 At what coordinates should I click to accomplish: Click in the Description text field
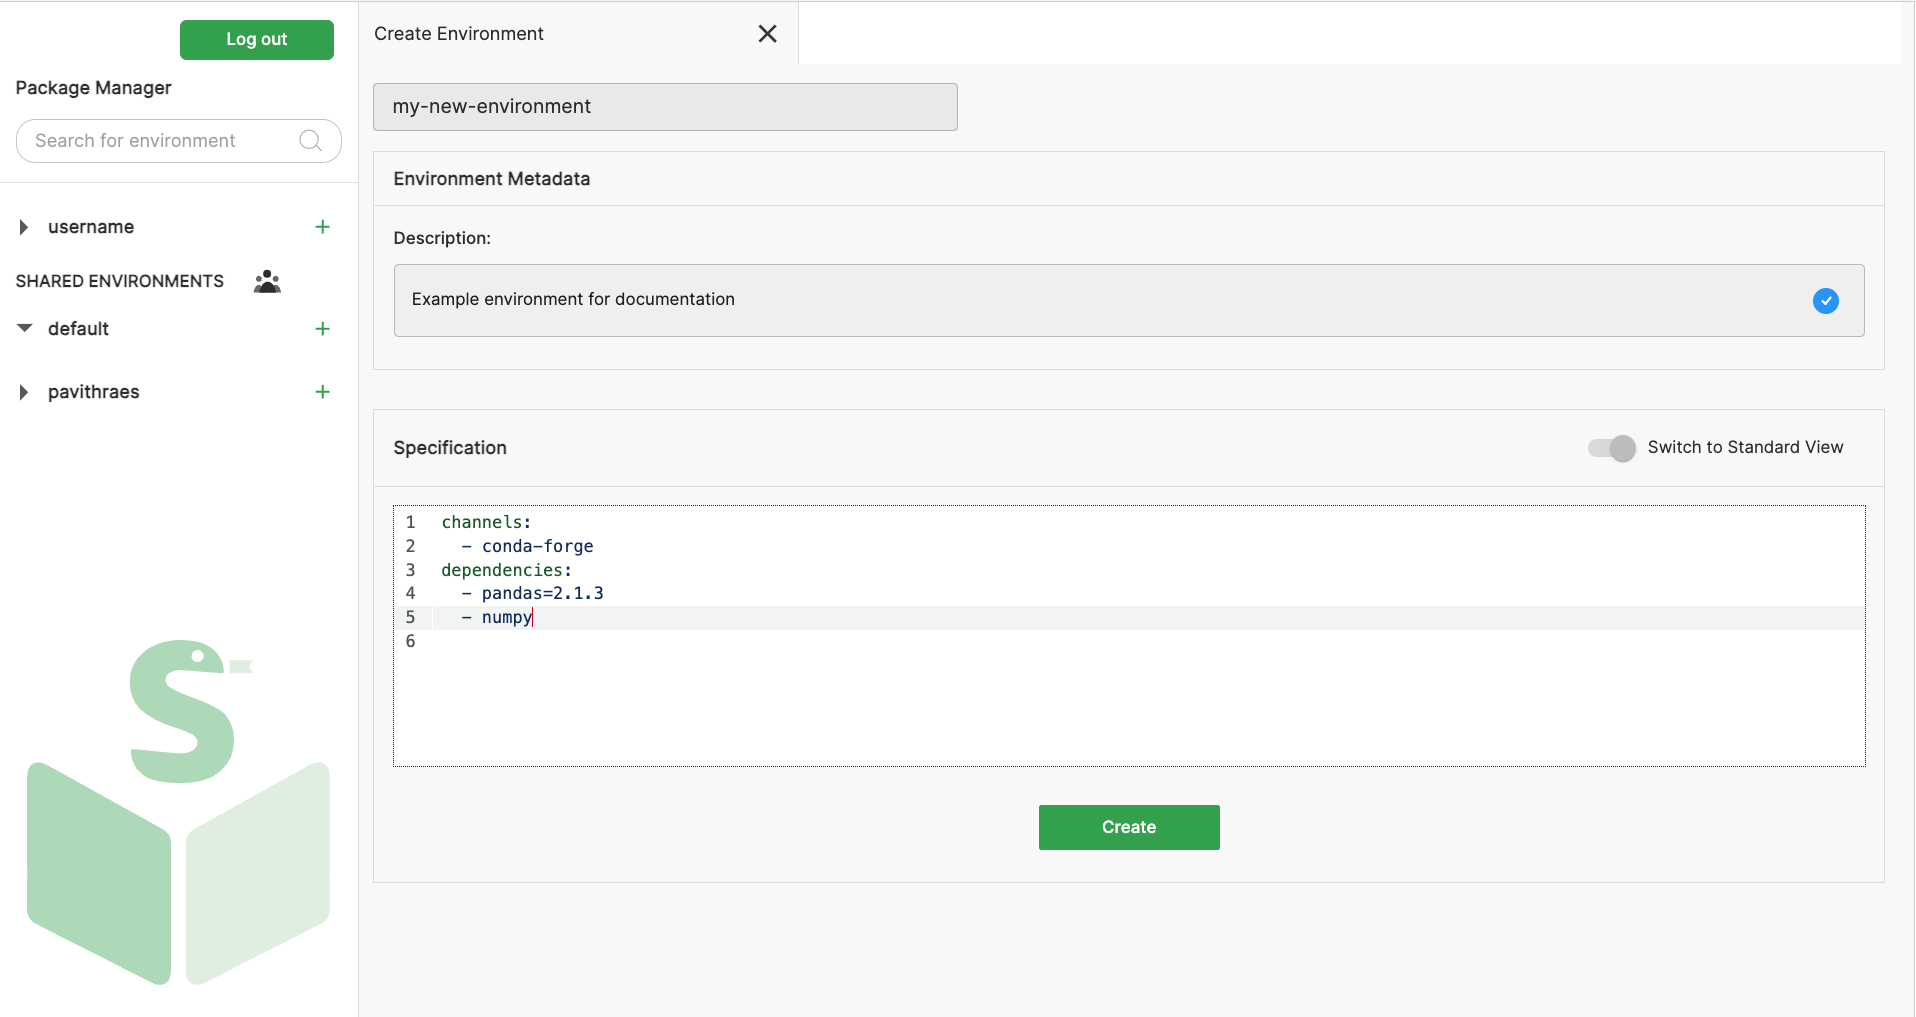[x=1100, y=300]
